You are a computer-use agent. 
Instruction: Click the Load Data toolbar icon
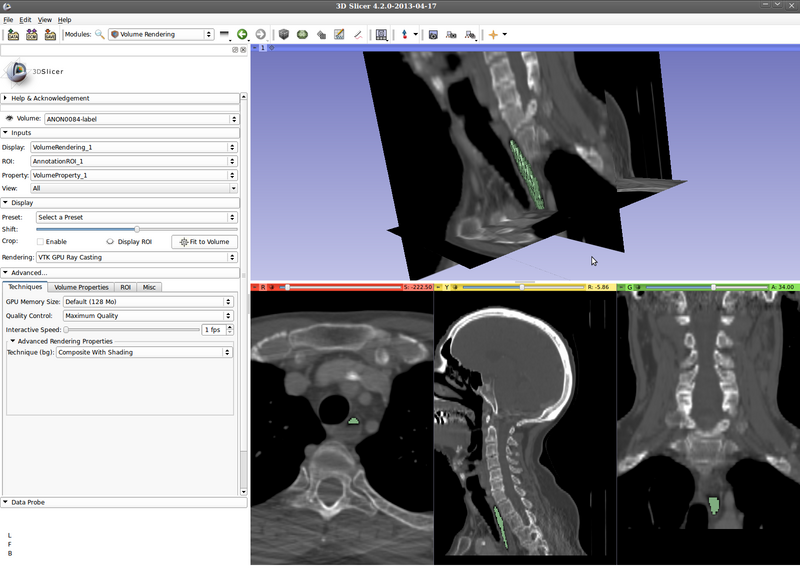coord(13,34)
